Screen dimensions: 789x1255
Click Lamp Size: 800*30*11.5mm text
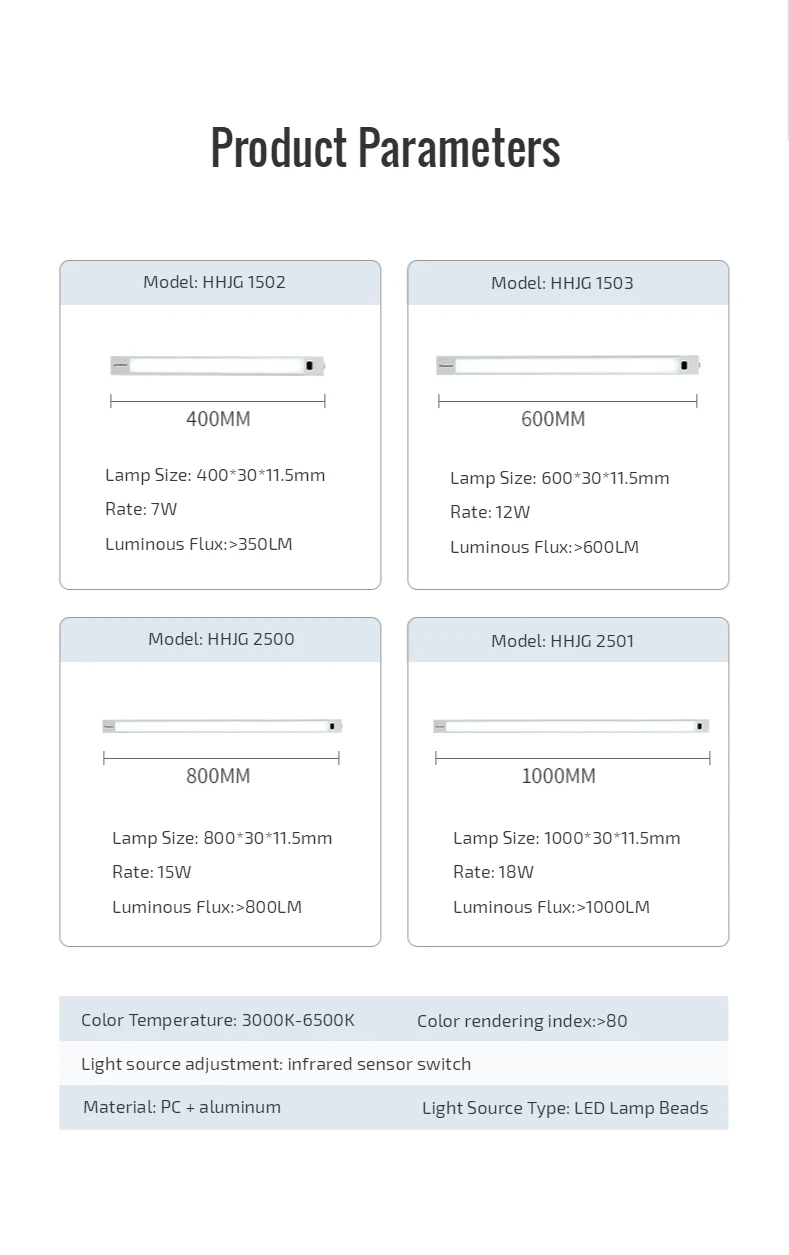(x=222, y=838)
